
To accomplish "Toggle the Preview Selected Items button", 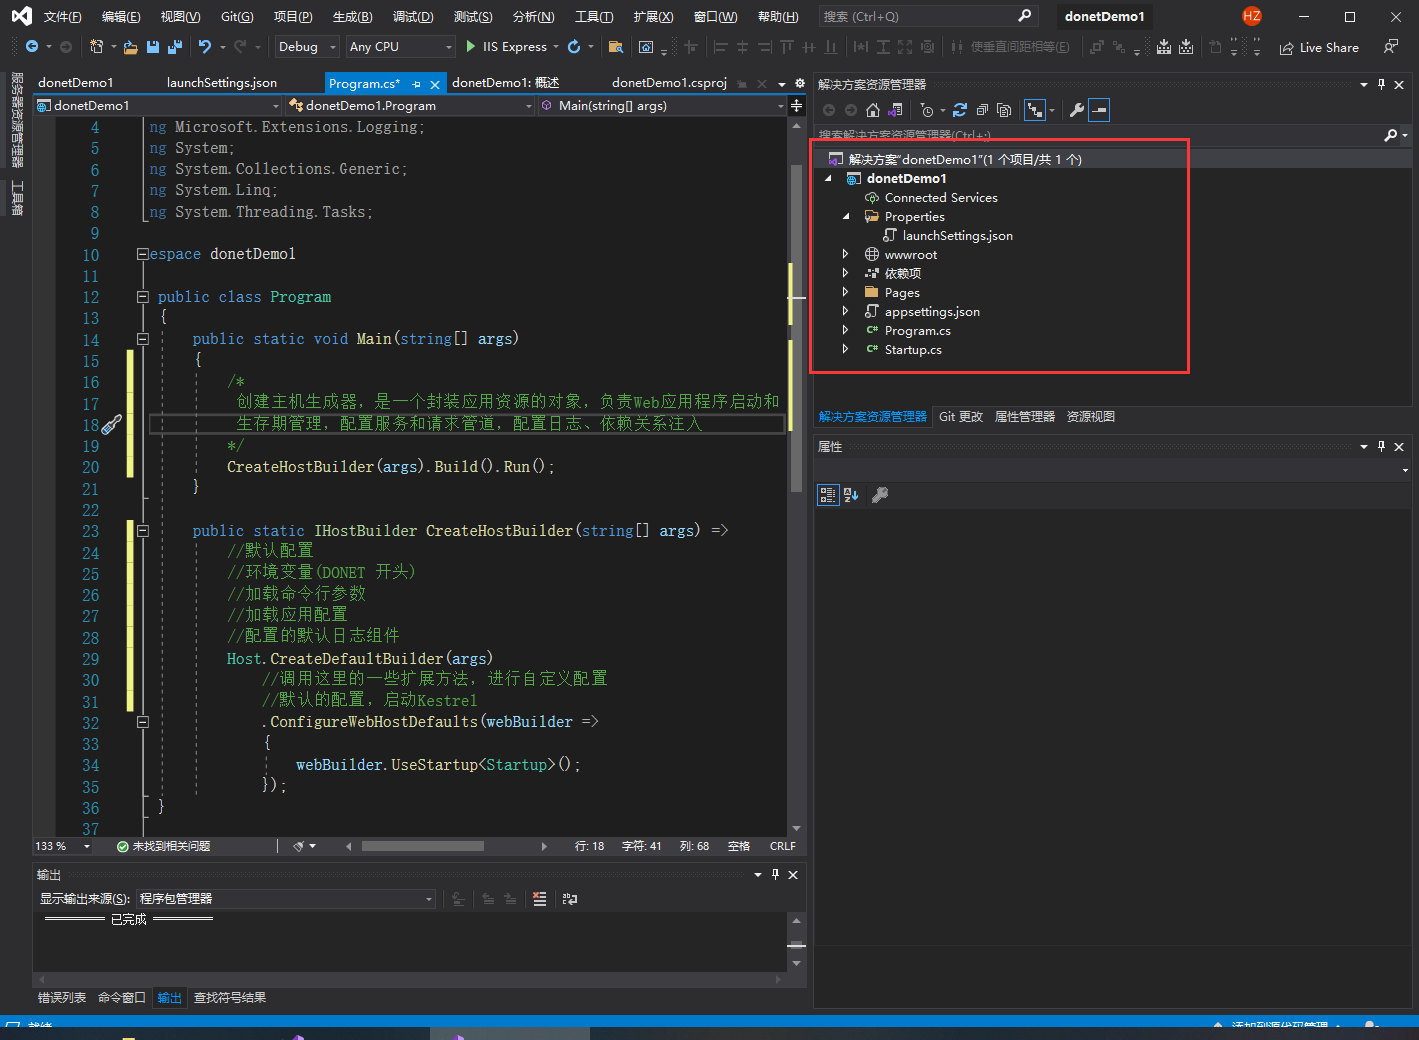I will [x=1099, y=110].
